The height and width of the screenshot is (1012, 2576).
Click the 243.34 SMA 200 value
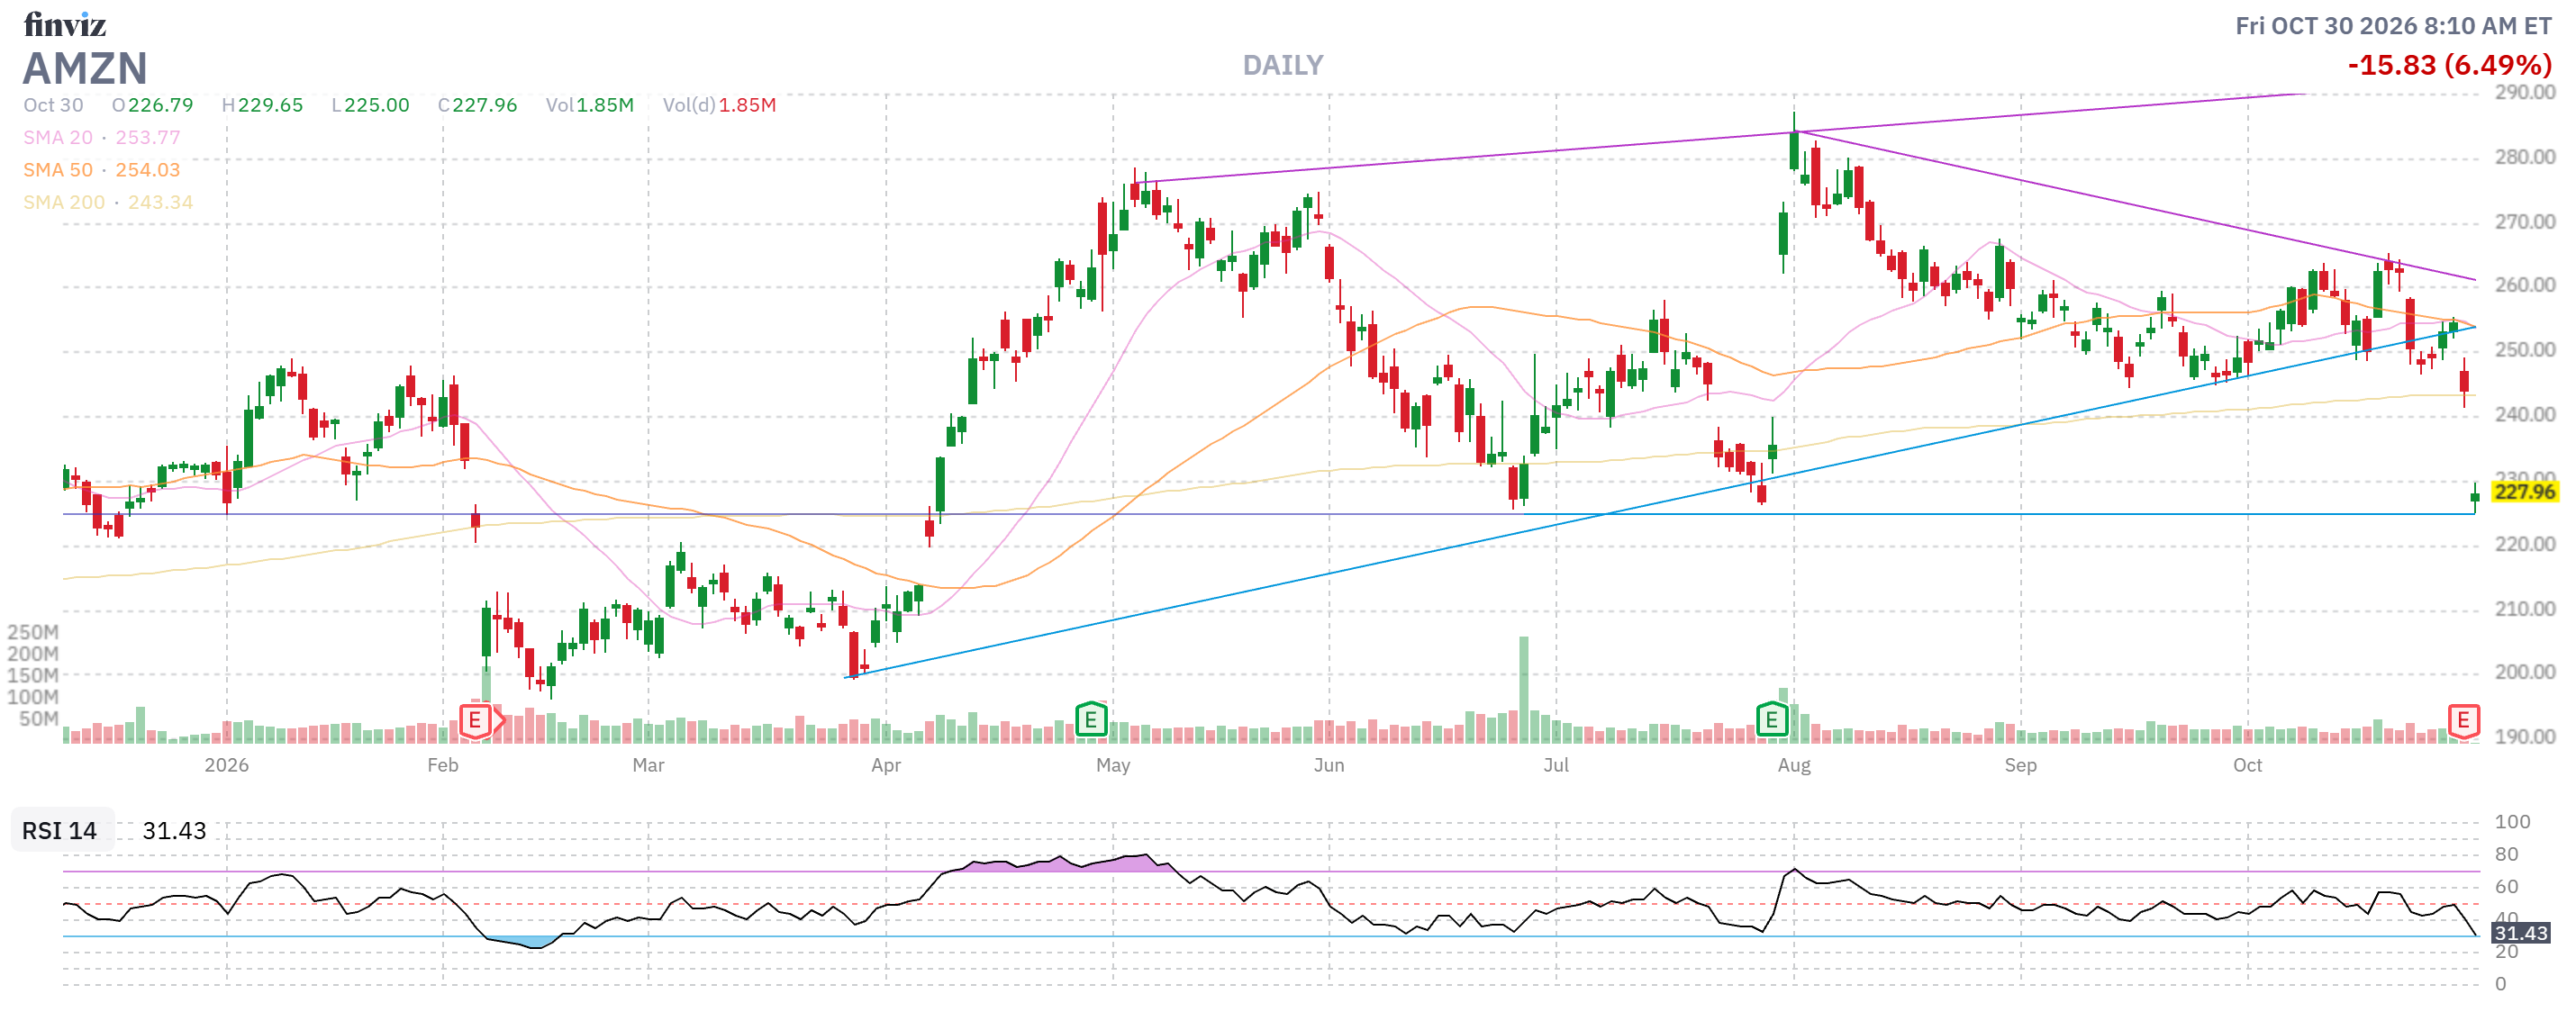tap(160, 202)
